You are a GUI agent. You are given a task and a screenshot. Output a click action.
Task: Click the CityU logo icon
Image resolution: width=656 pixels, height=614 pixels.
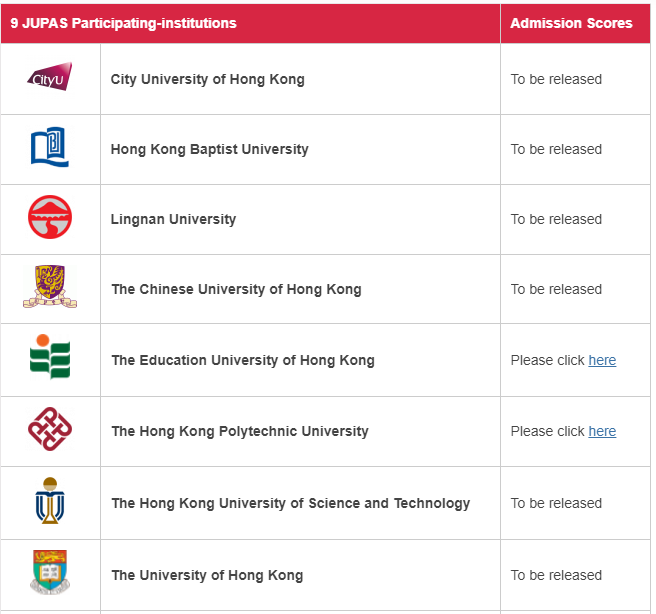click(50, 77)
